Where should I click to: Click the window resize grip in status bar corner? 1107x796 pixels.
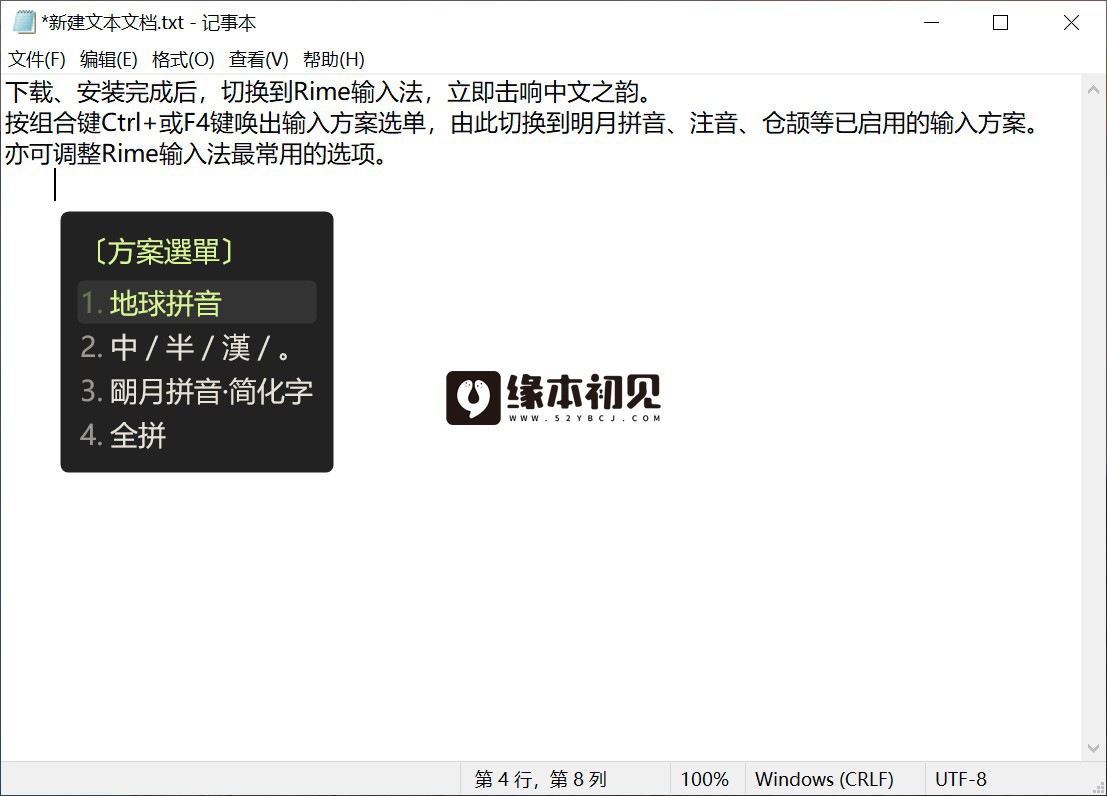pyautogui.click(x=1098, y=787)
